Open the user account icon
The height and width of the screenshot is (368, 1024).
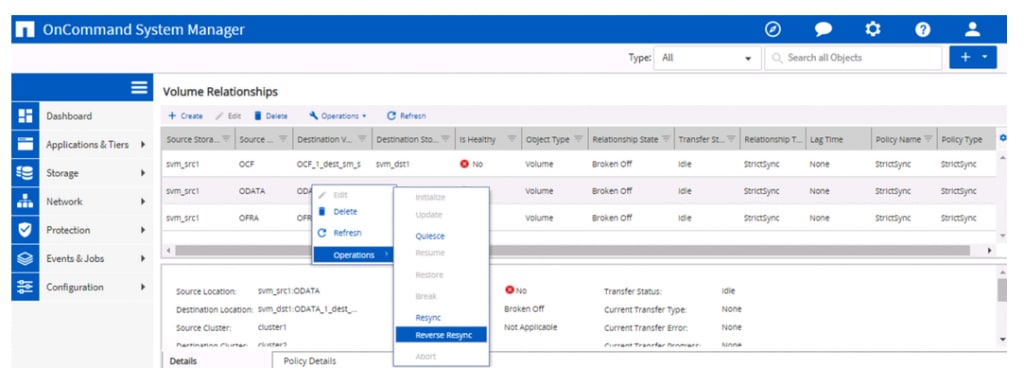tap(973, 29)
